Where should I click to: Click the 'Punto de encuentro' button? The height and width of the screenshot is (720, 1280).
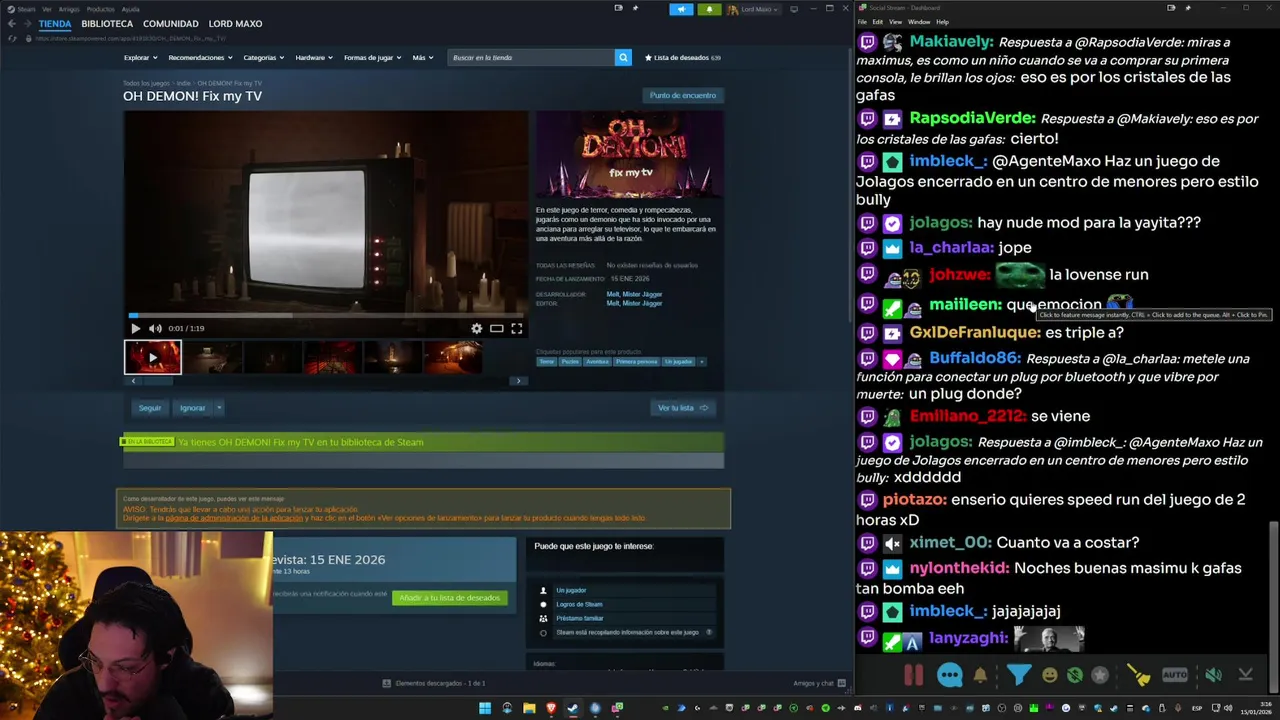[x=683, y=95]
